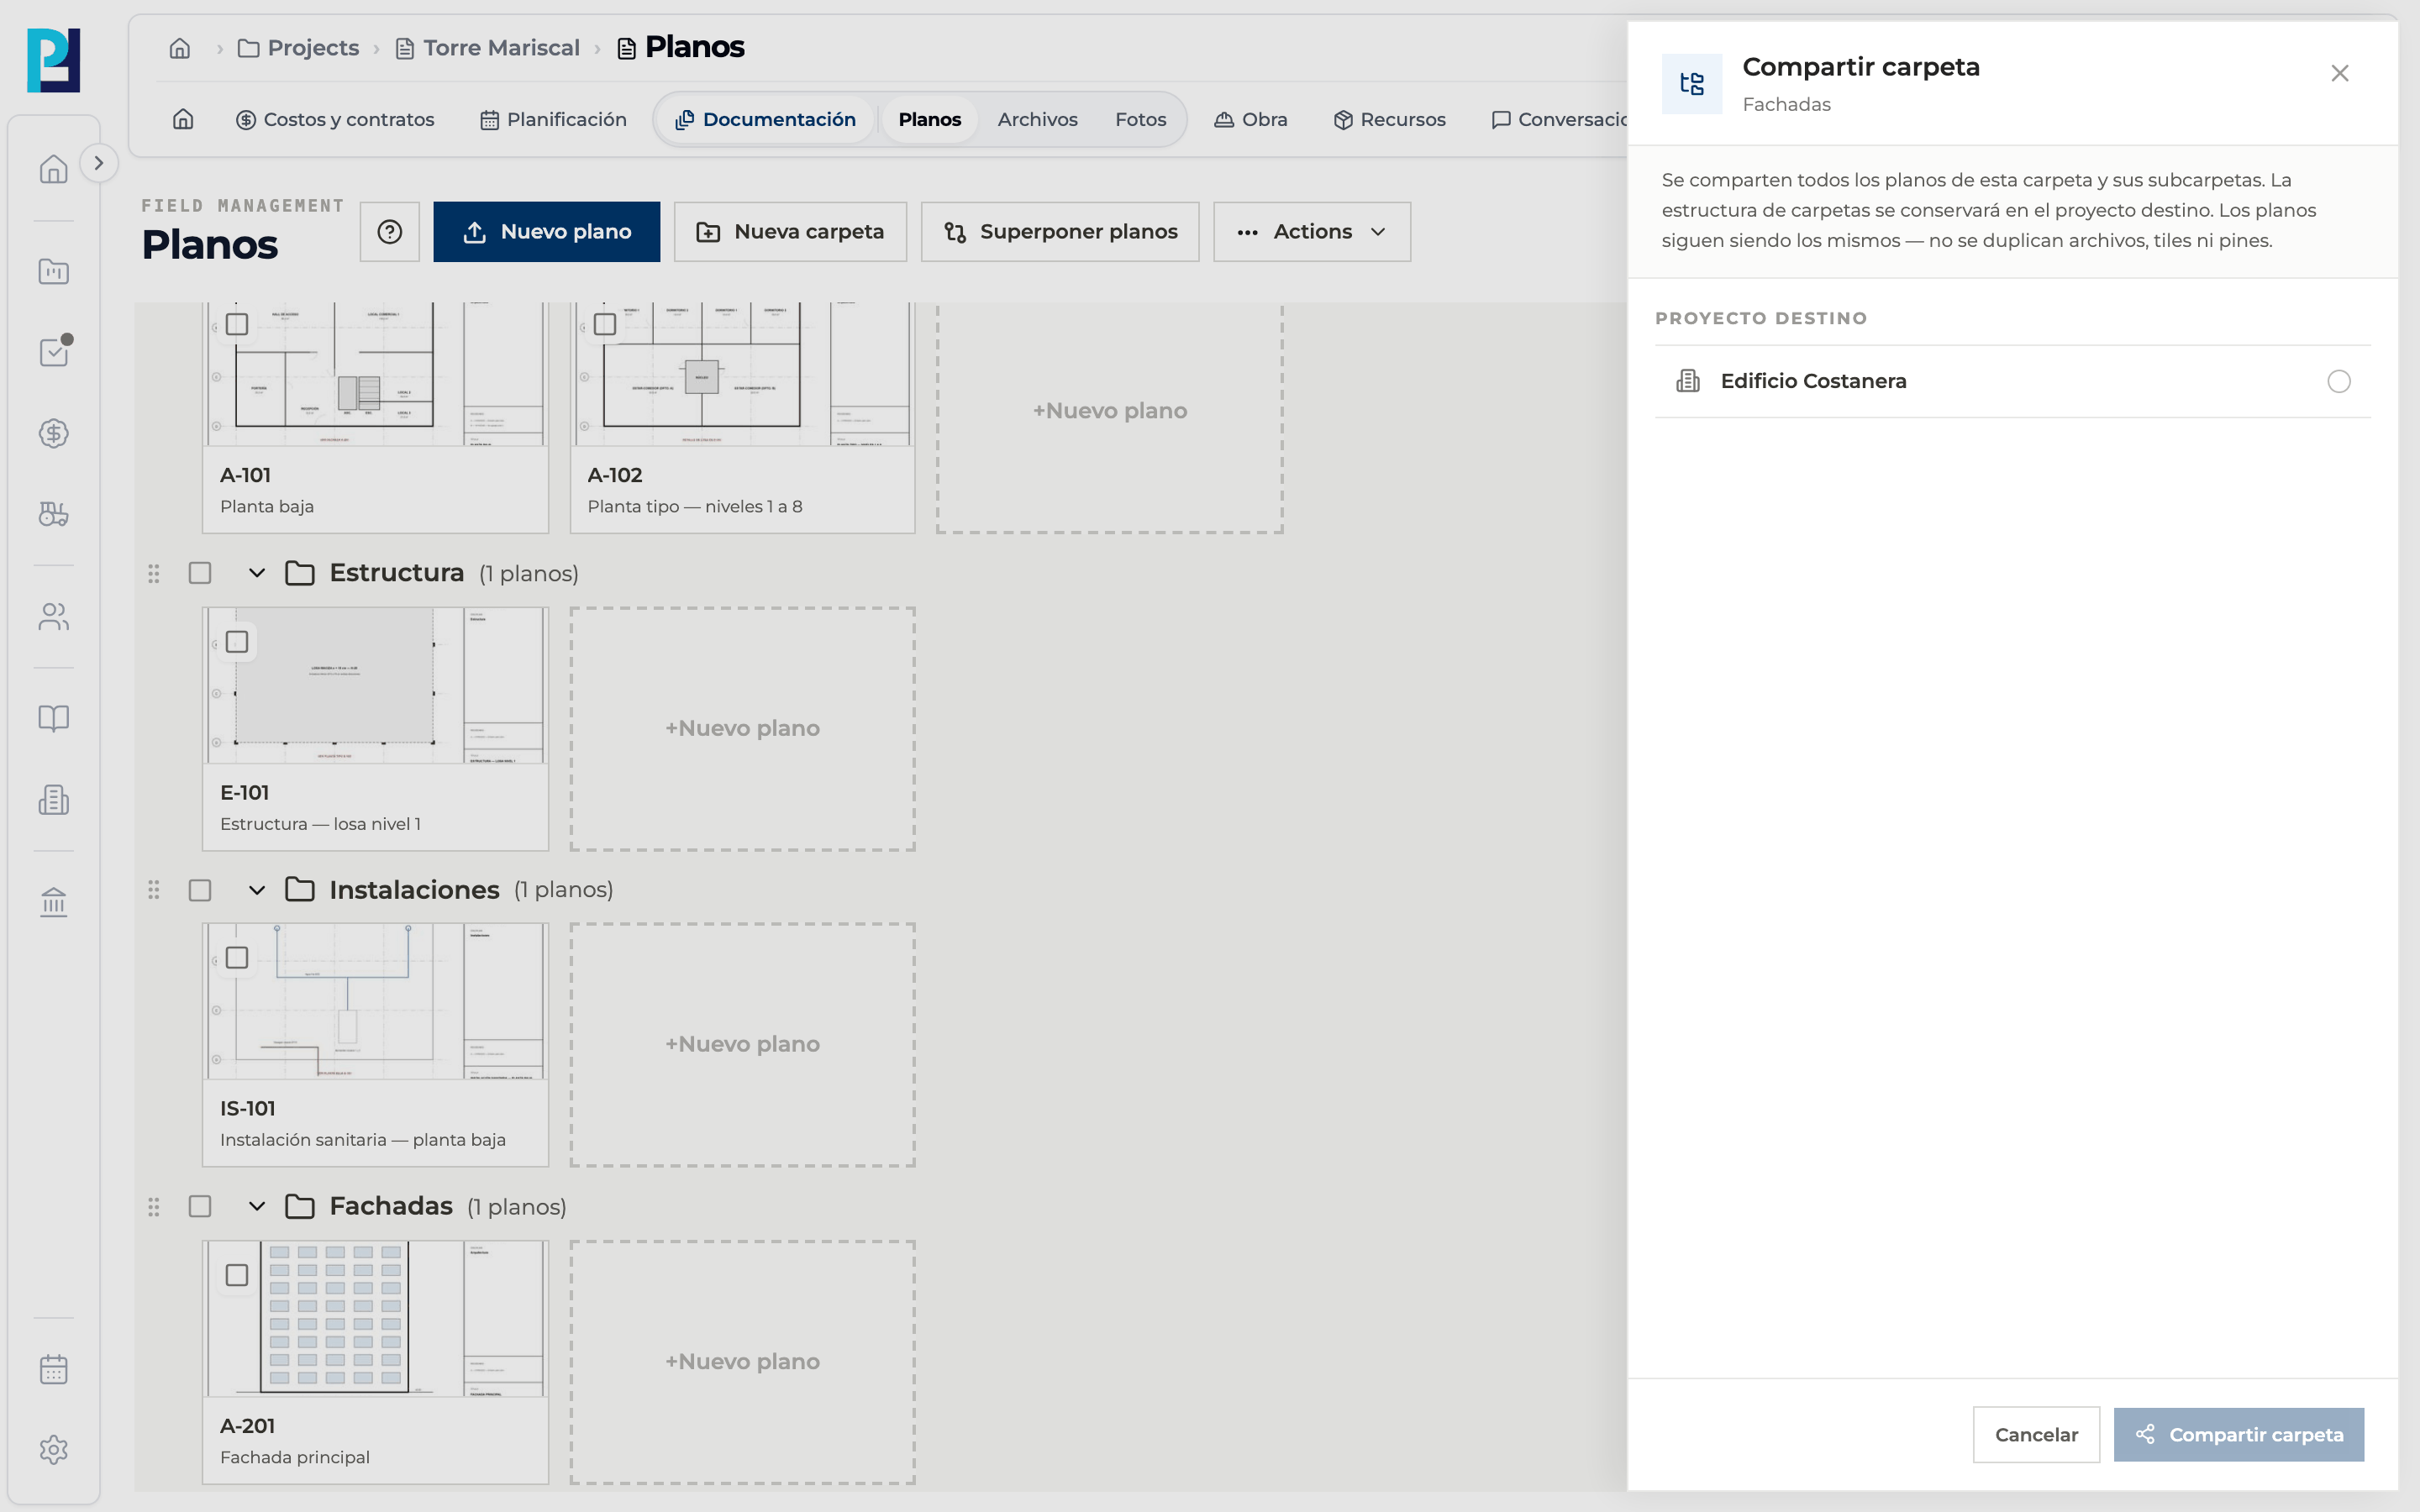
Task: Select the E-101 plan checkbox
Action: point(237,641)
